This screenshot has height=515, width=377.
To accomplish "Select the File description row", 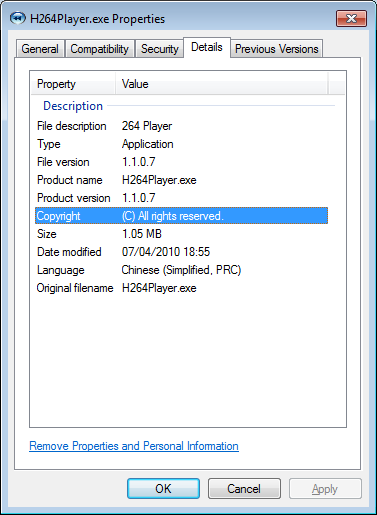I will click(182, 126).
